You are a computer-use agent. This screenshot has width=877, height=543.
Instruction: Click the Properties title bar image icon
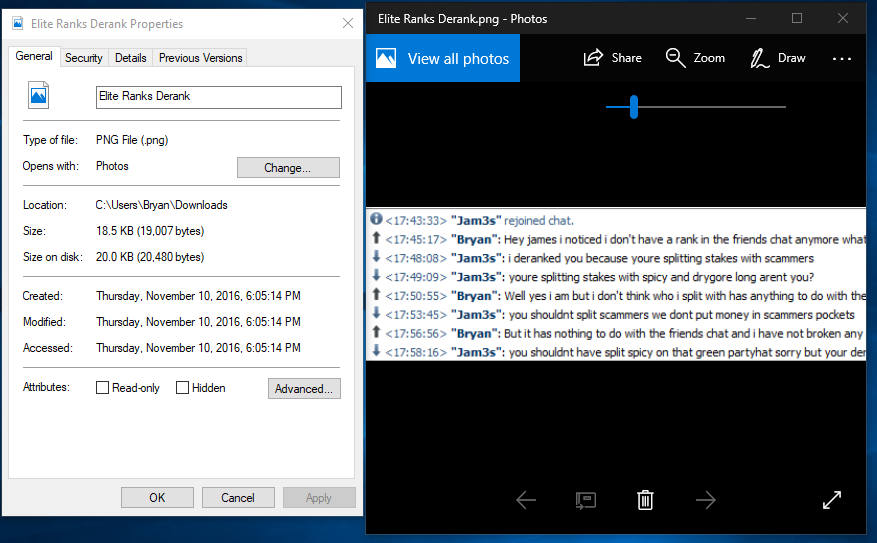click(x=18, y=23)
